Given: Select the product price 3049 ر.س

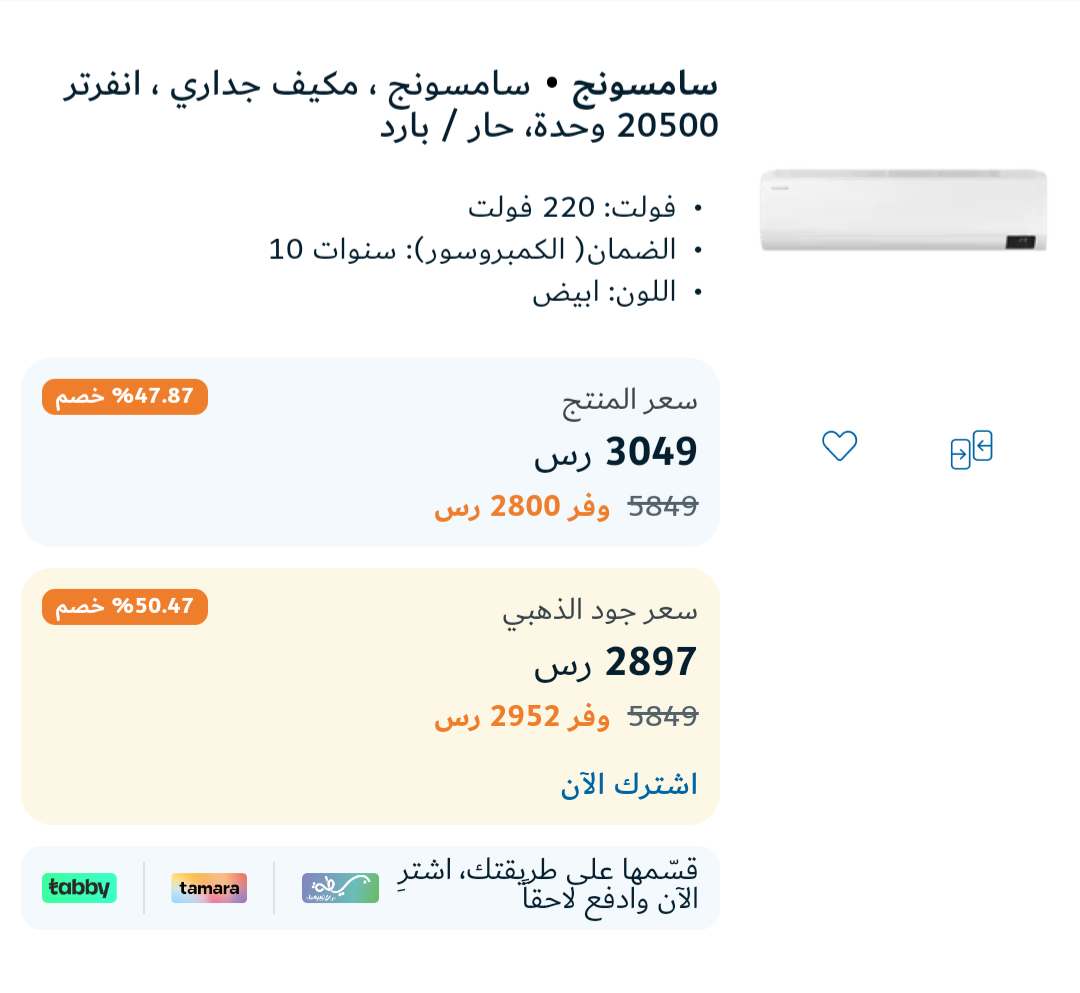Looking at the screenshot, I should [616, 452].
